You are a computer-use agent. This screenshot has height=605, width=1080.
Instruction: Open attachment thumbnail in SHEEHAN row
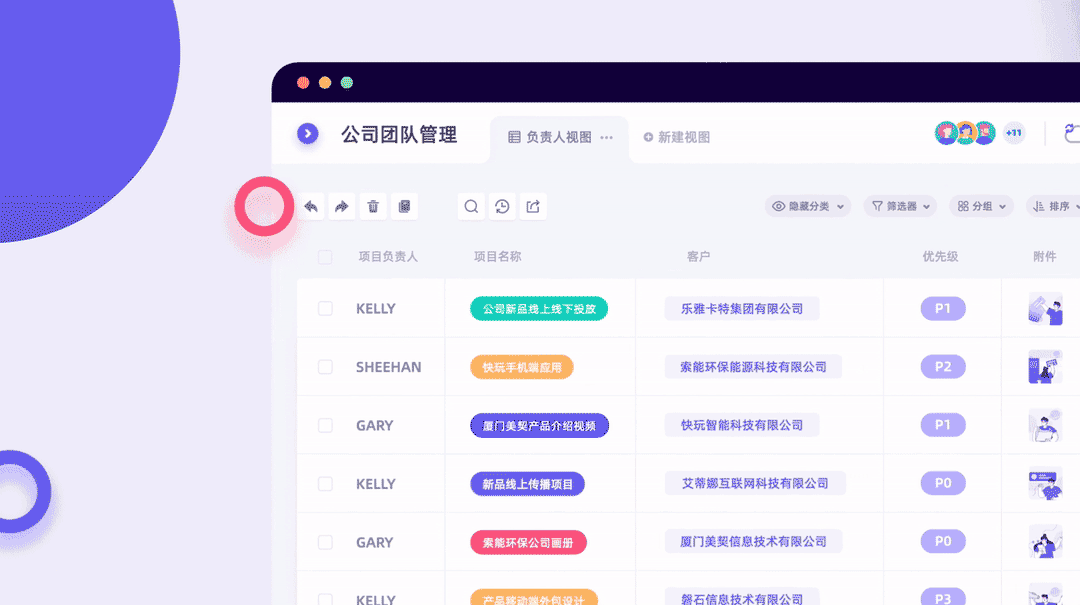[1045, 367]
